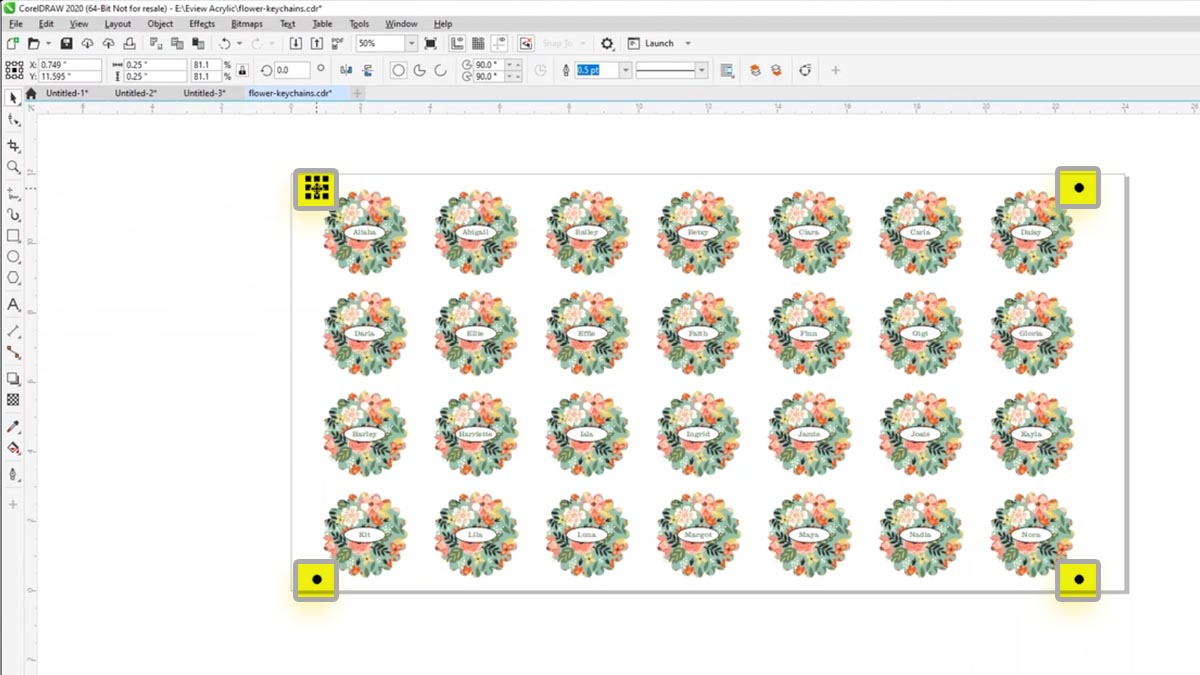Toggle the Show rulers button
The height and width of the screenshot is (675, 1200).
coord(457,44)
